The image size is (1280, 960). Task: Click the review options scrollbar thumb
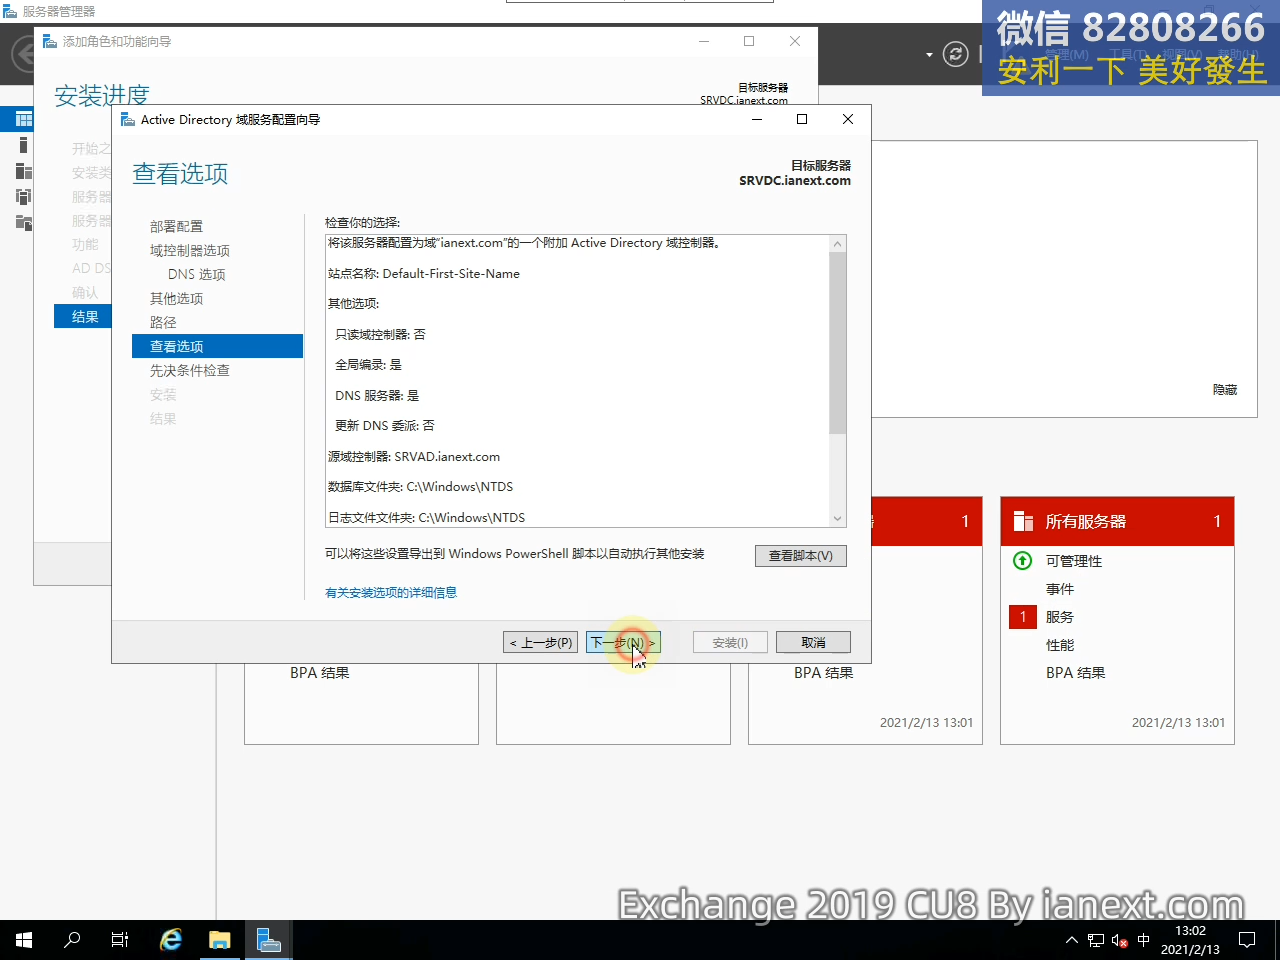[838, 343]
